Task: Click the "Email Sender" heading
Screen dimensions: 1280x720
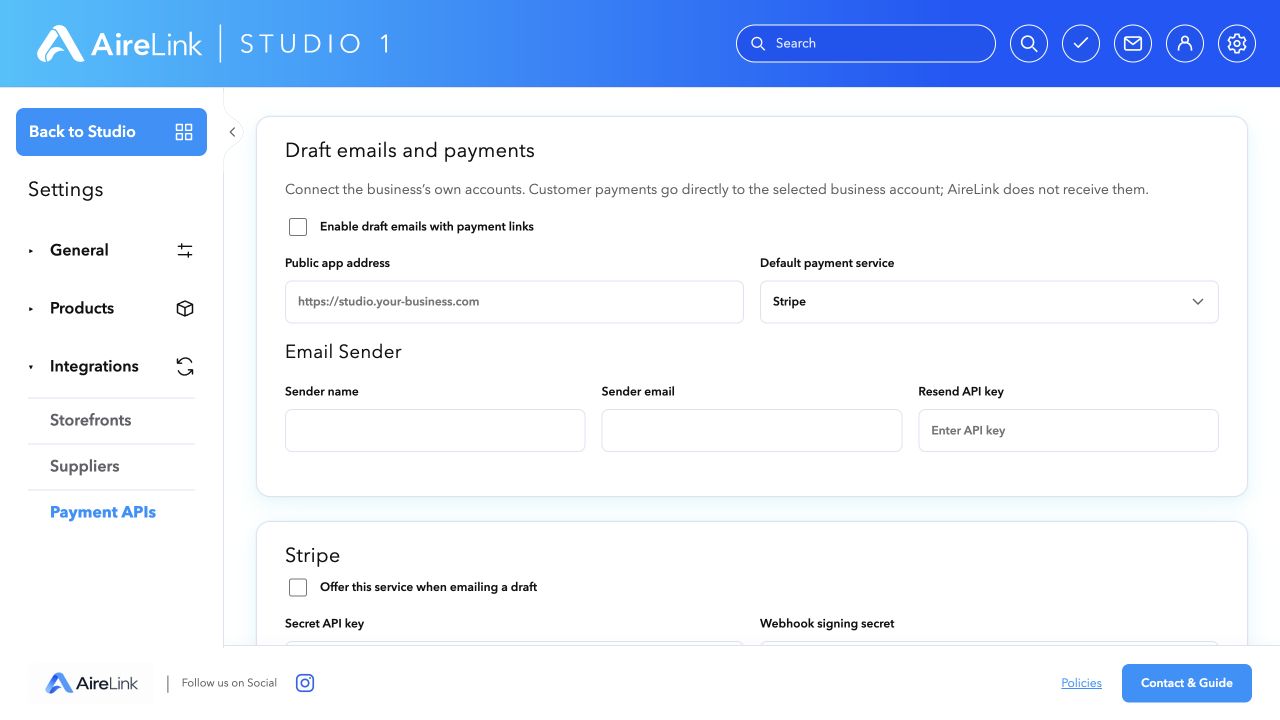Action: coord(343,352)
